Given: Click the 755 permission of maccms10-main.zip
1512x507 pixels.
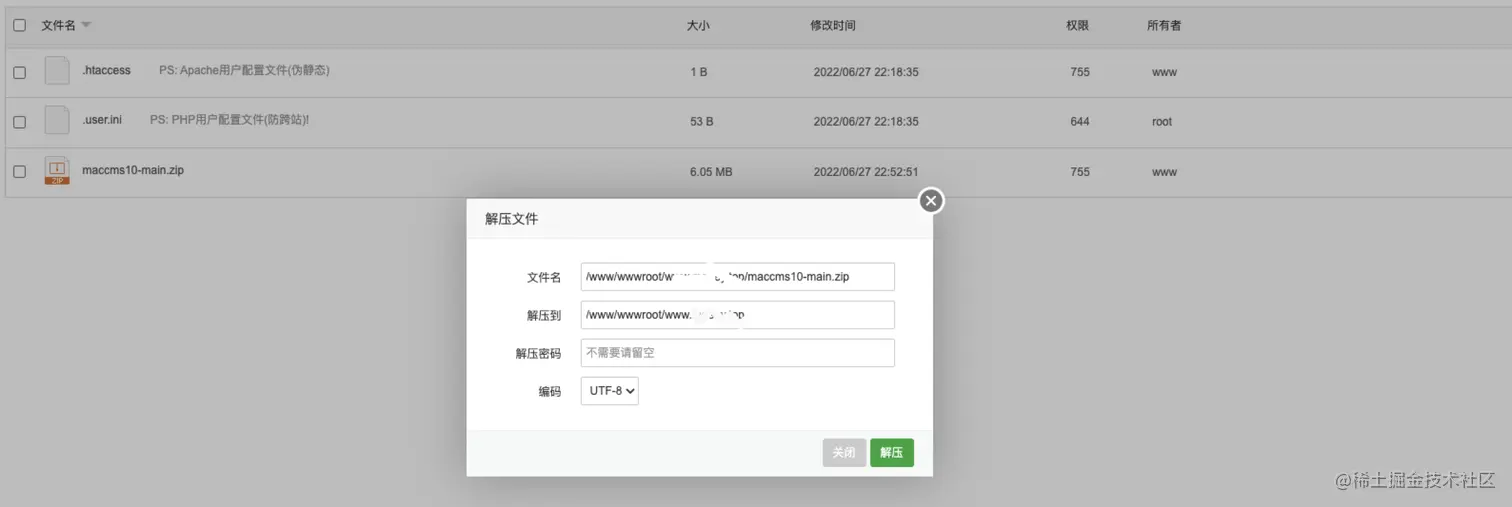Looking at the screenshot, I should [x=1080, y=172].
